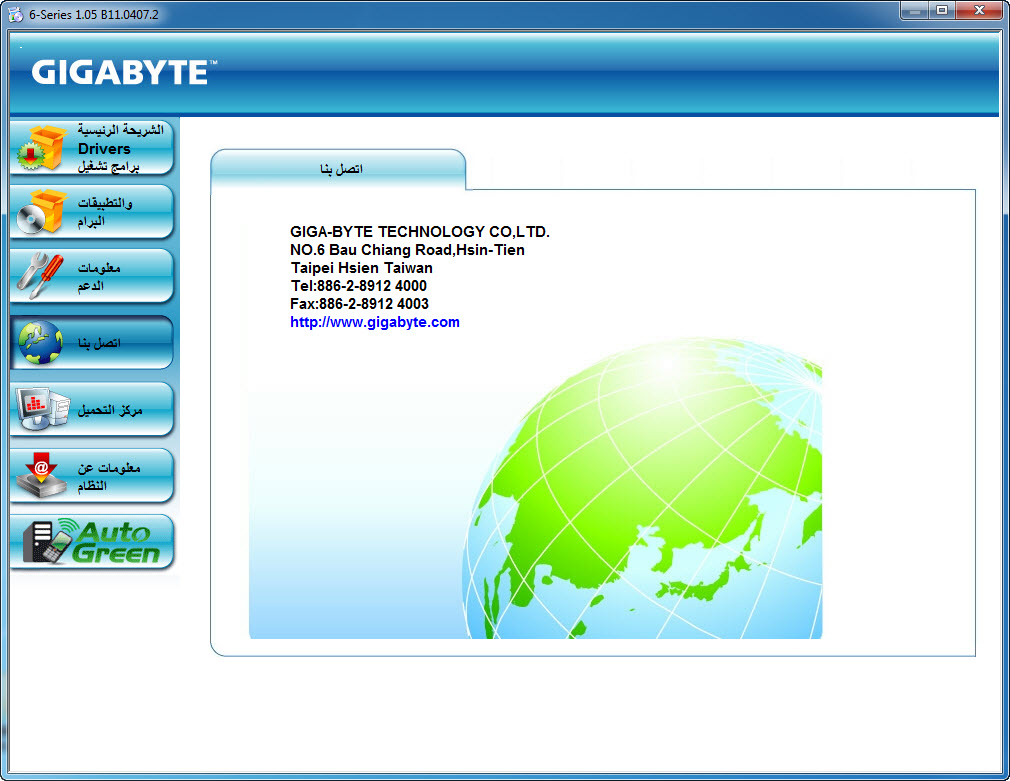The height and width of the screenshot is (781, 1010).
Task: Launch the Auto Green button
Action: coord(92,542)
